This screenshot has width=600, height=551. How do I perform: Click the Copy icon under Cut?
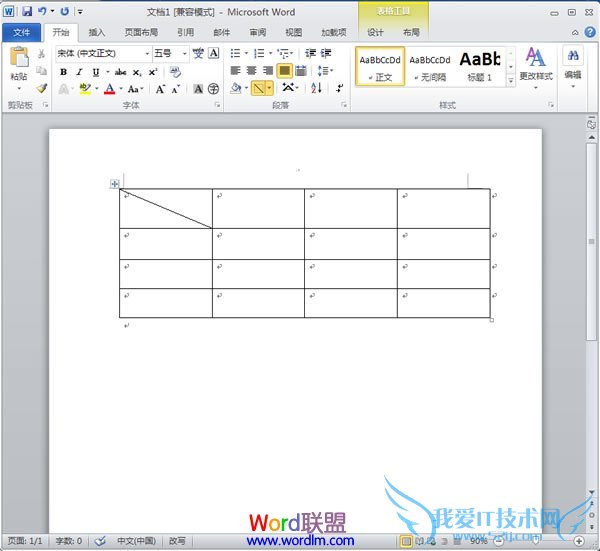(x=41, y=71)
